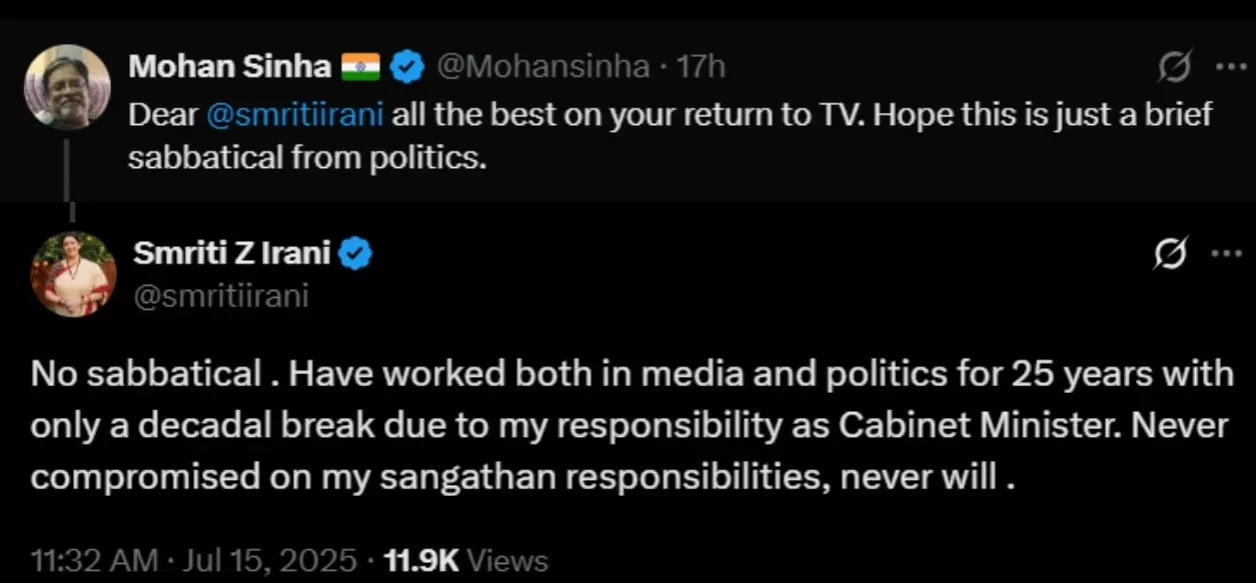This screenshot has height=583, width=1256.
Task: Click the Grok icon on Mohan Sinha's tweet
Action: click(1174, 67)
